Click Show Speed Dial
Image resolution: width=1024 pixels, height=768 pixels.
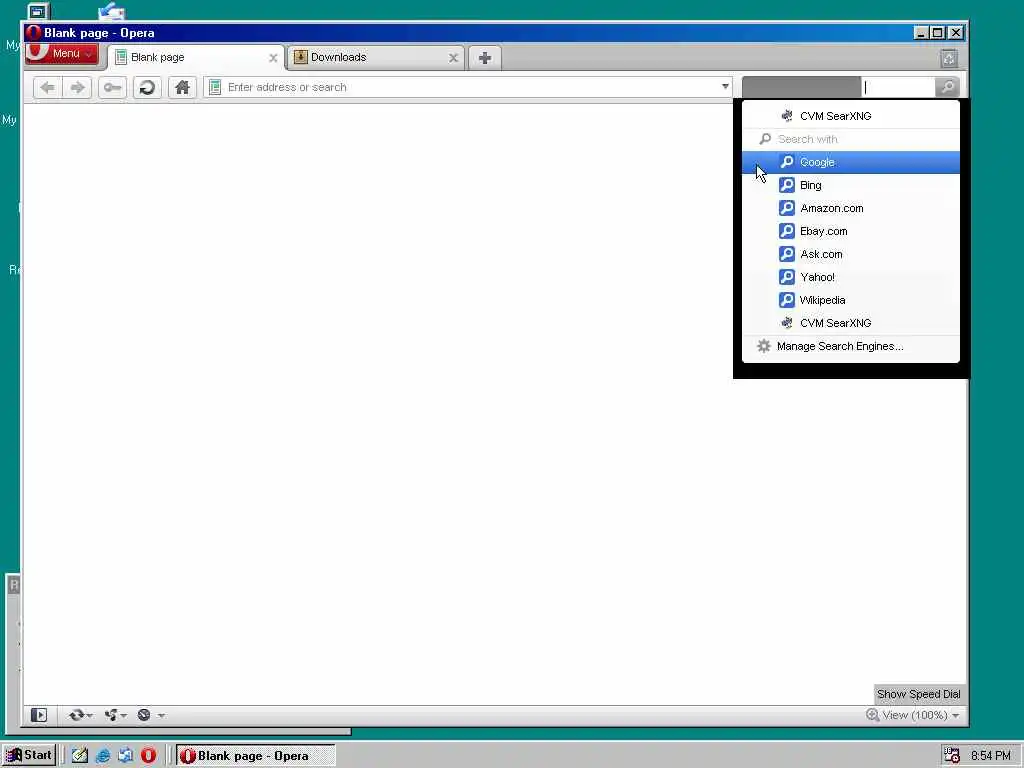coord(918,694)
